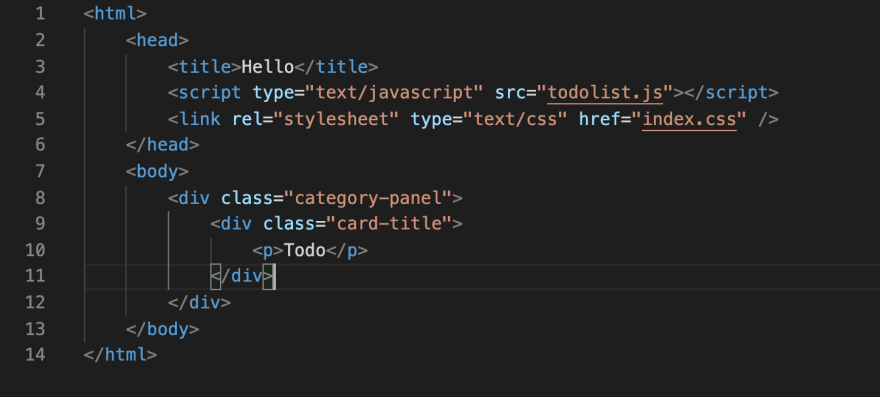880x397 pixels.
Task: Click the "card-title" class value
Action: point(389,224)
